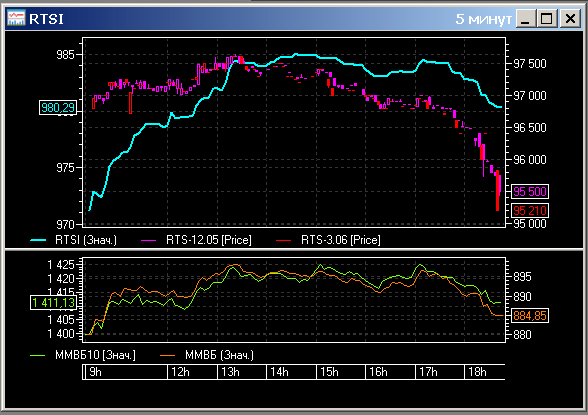Select the 18h time scale segment
The image size is (588, 415).
485,372
